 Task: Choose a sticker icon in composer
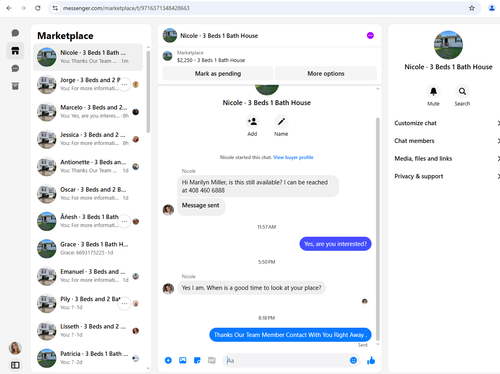[x=197, y=360]
